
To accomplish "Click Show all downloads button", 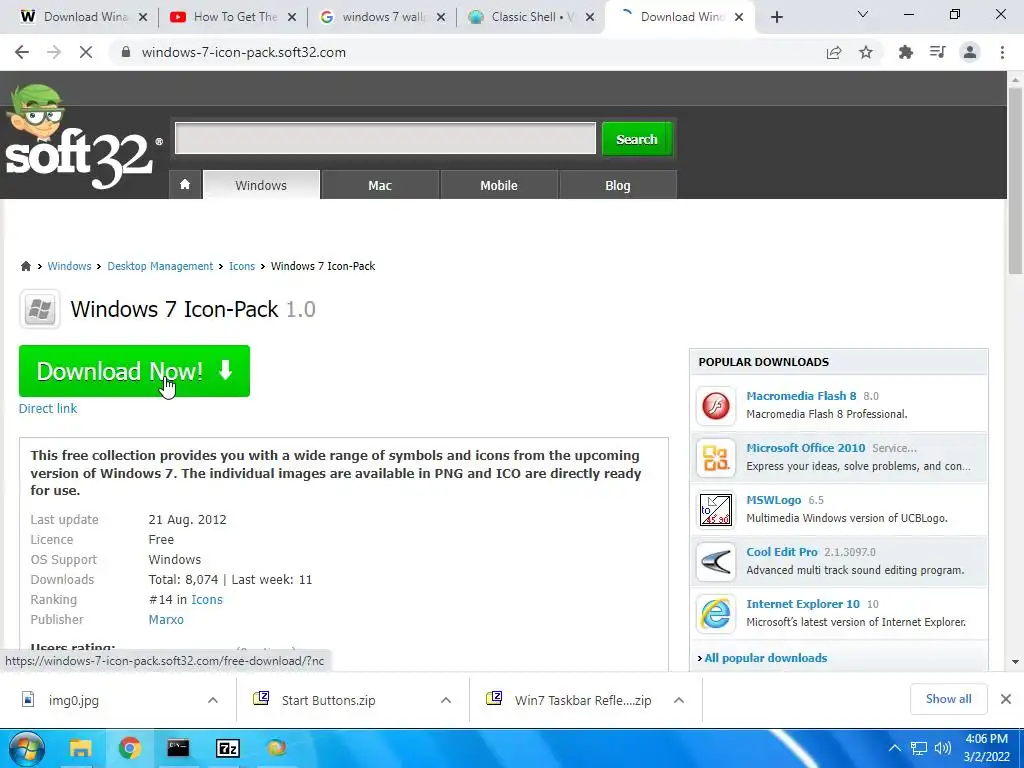I will [x=948, y=699].
